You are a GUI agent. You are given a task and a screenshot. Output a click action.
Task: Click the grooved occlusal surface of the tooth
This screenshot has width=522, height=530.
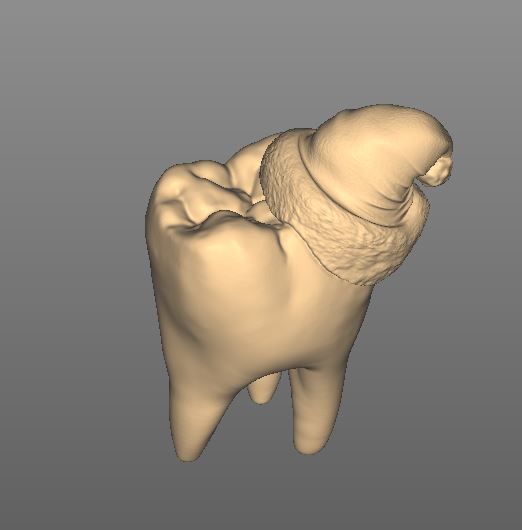(x=216, y=199)
